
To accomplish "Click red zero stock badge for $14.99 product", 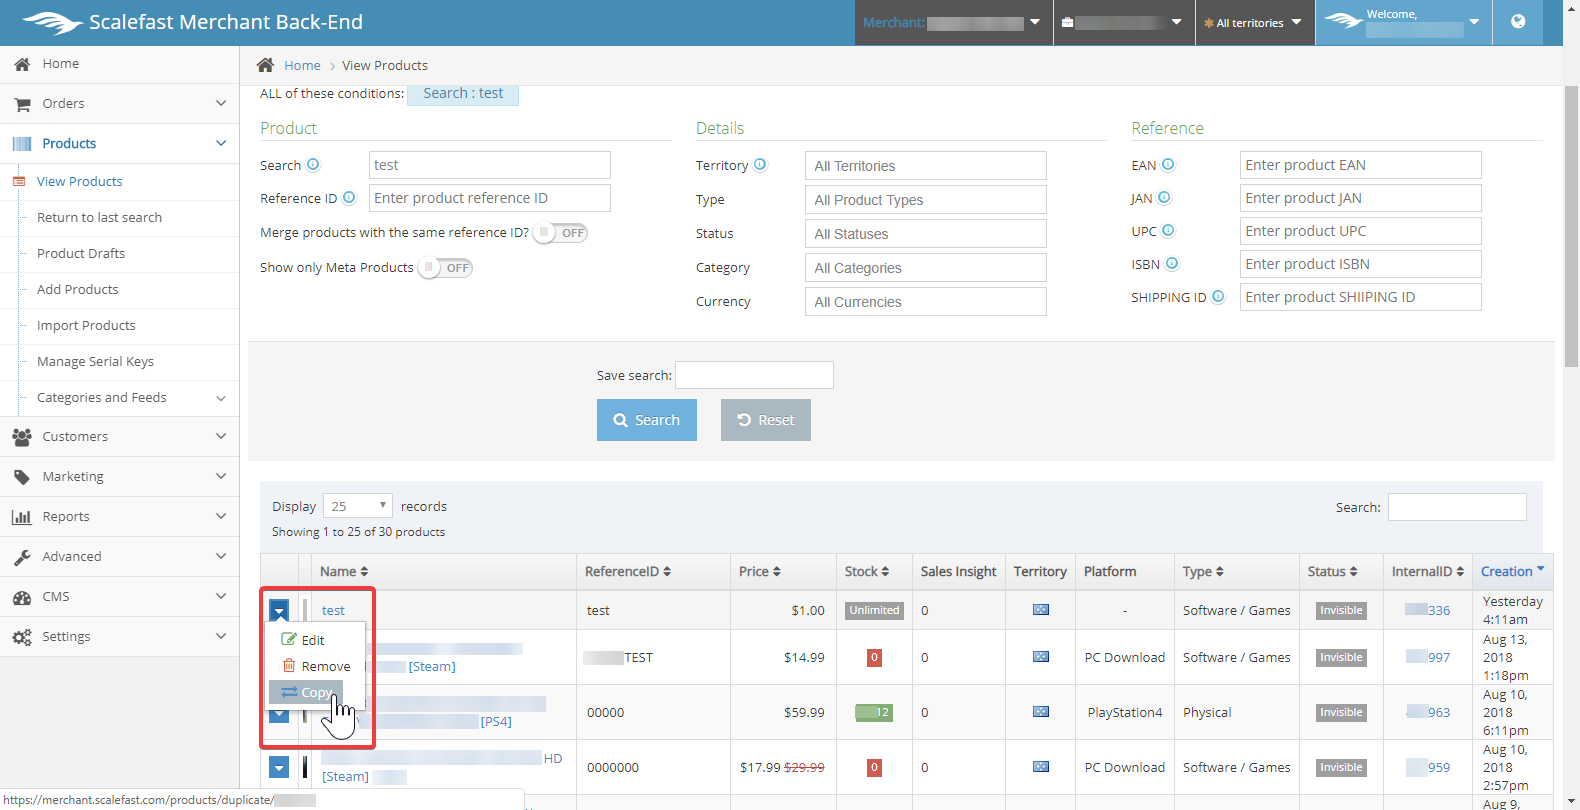I will [x=874, y=657].
